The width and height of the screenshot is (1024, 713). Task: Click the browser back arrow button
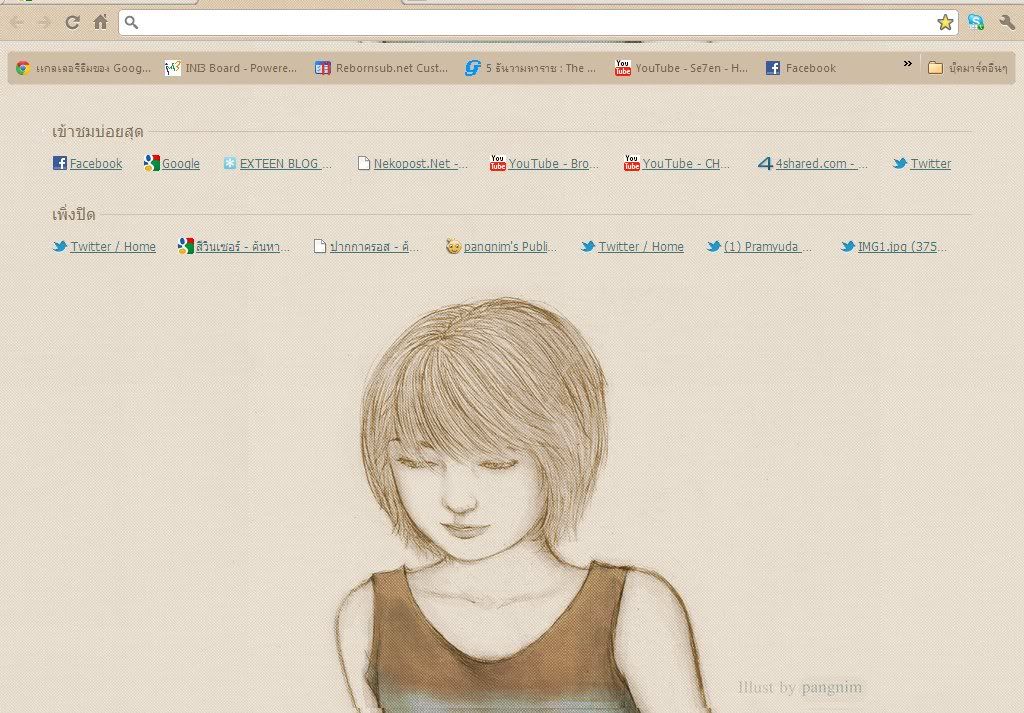(17, 22)
